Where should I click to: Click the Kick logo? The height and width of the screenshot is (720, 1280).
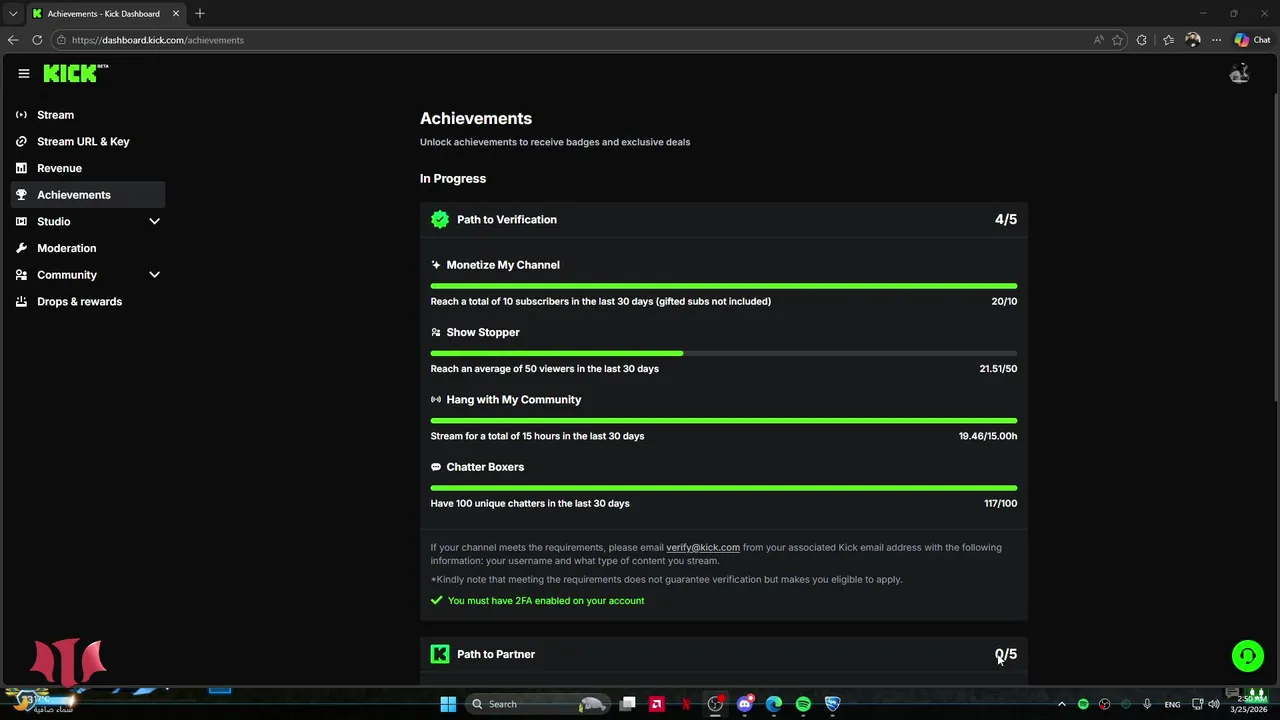tap(75, 73)
